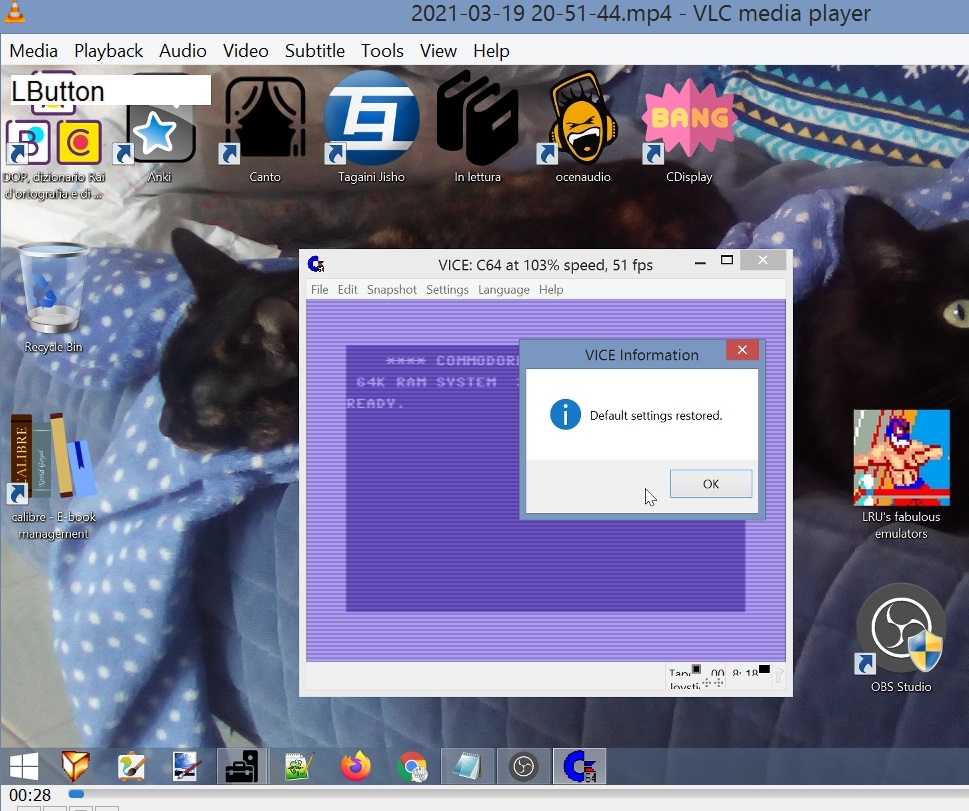Image resolution: width=969 pixels, height=811 pixels.
Task: Open the VICE Settings menu
Action: coord(447,289)
